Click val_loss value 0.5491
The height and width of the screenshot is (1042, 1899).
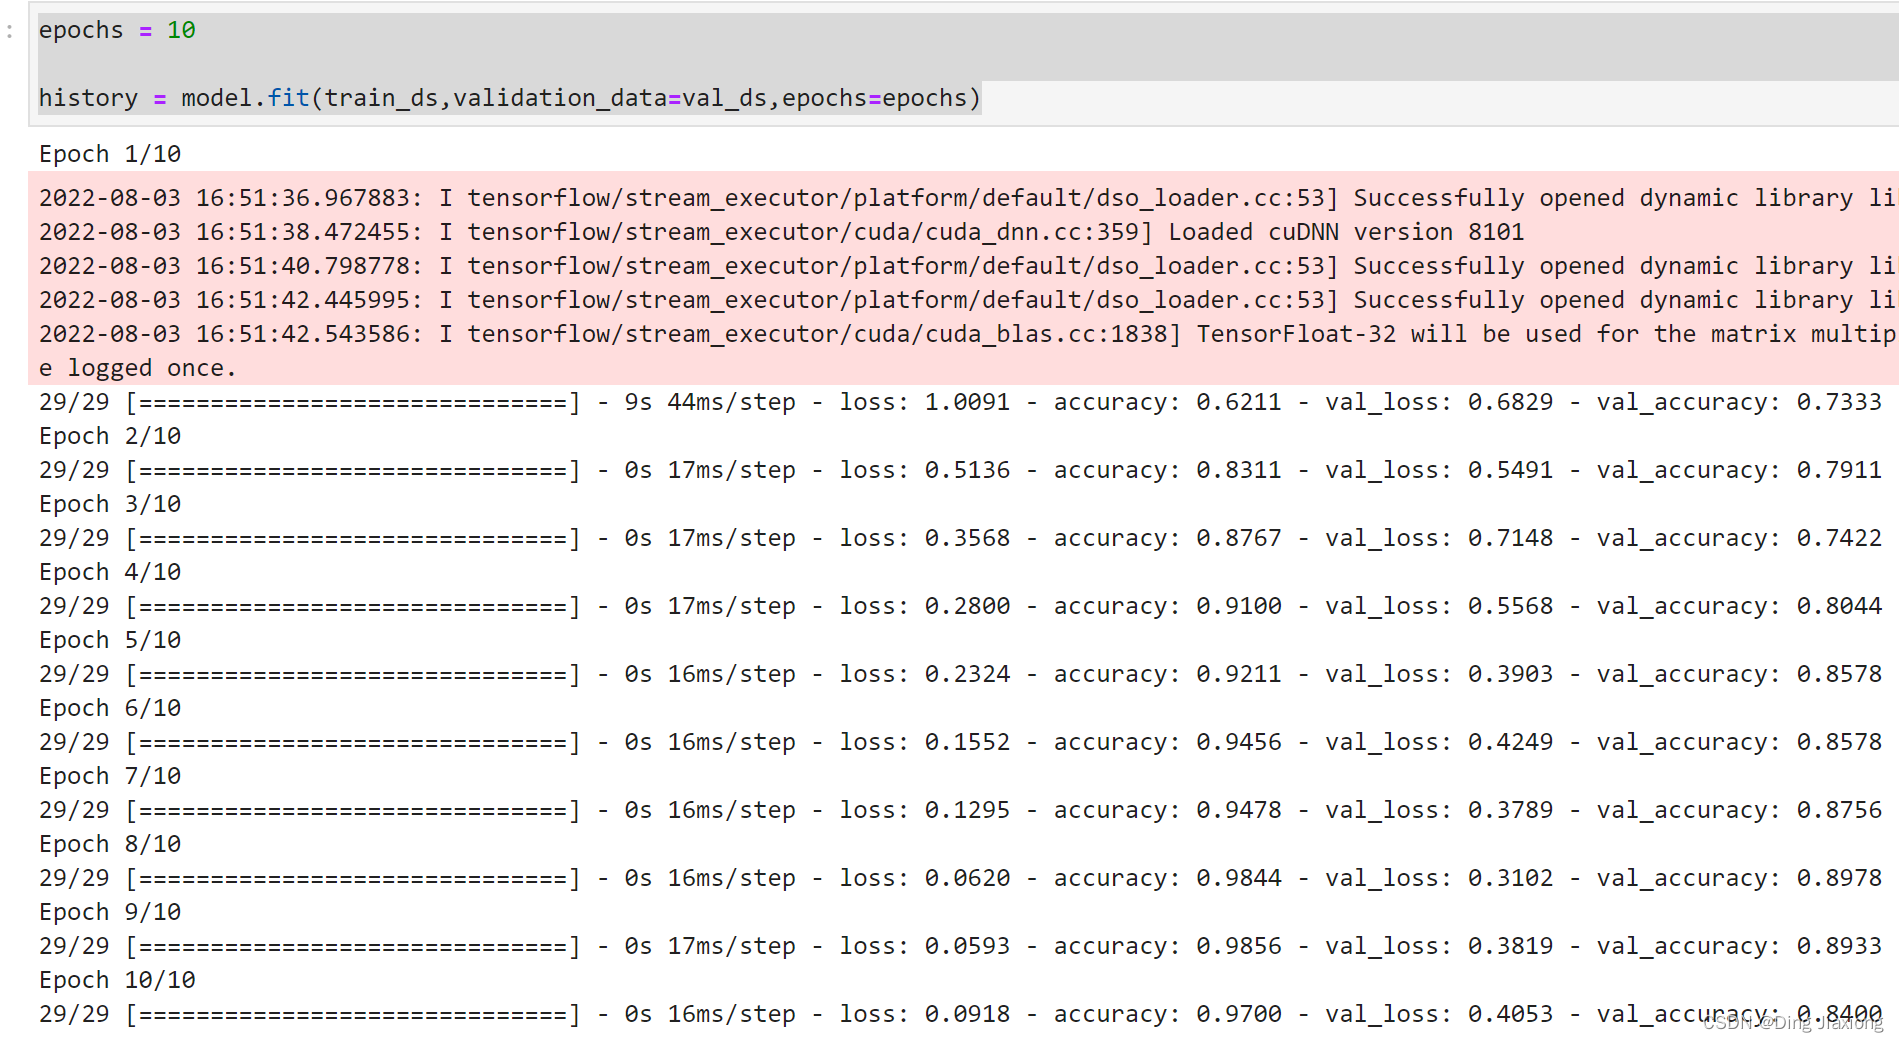(1510, 470)
